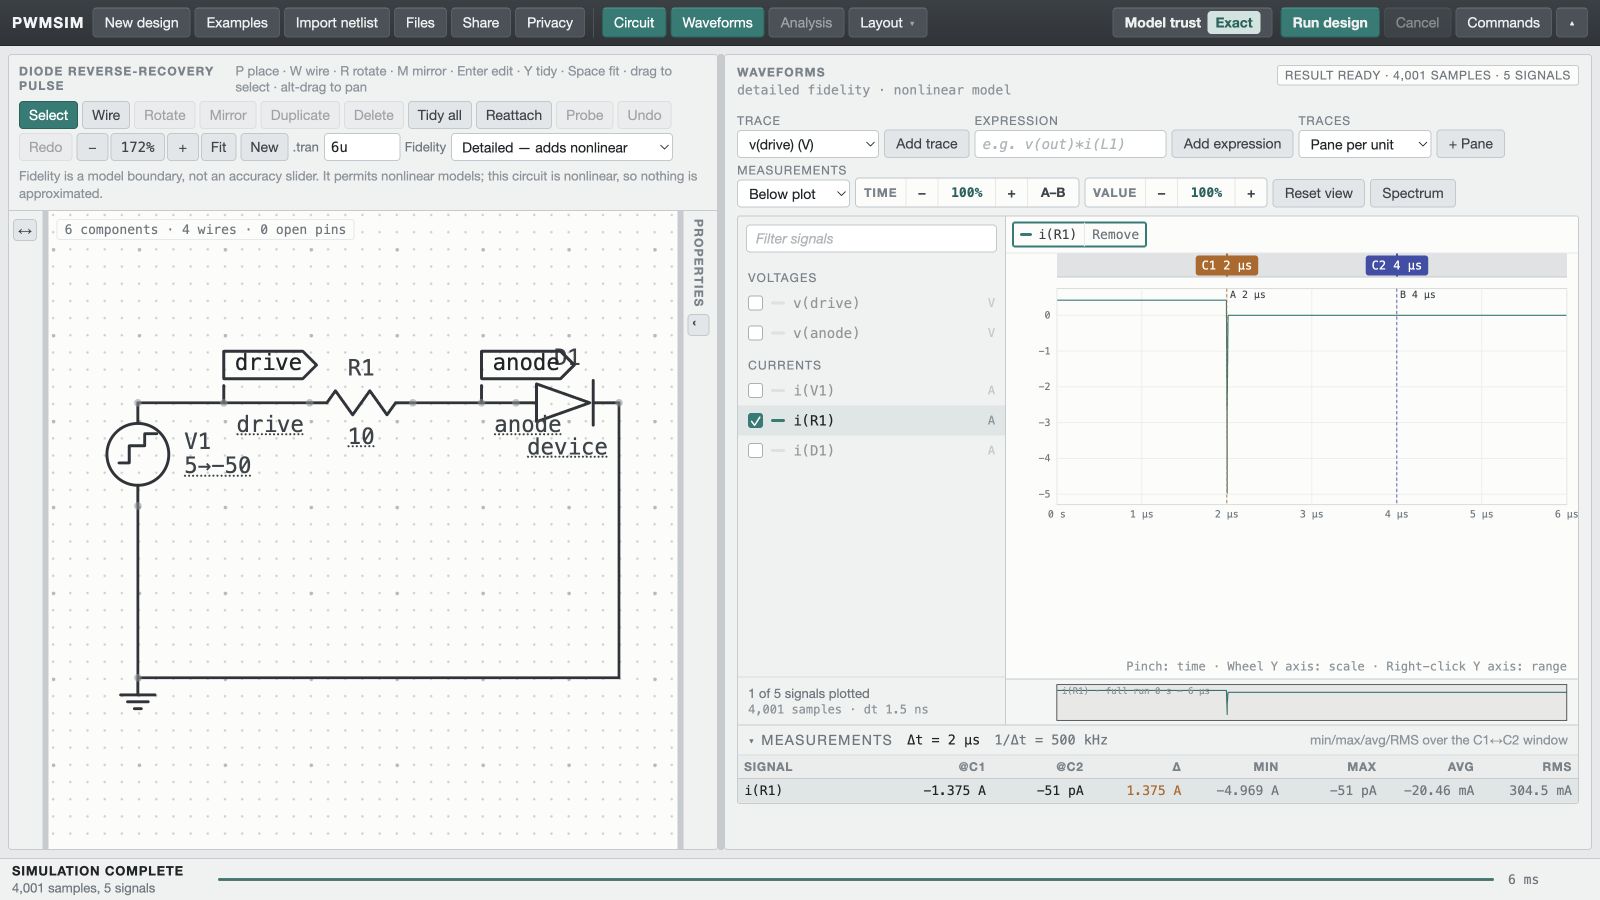Enable the v(anode) signal checkbox
This screenshot has width=1600, height=900.
pyautogui.click(x=755, y=333)
